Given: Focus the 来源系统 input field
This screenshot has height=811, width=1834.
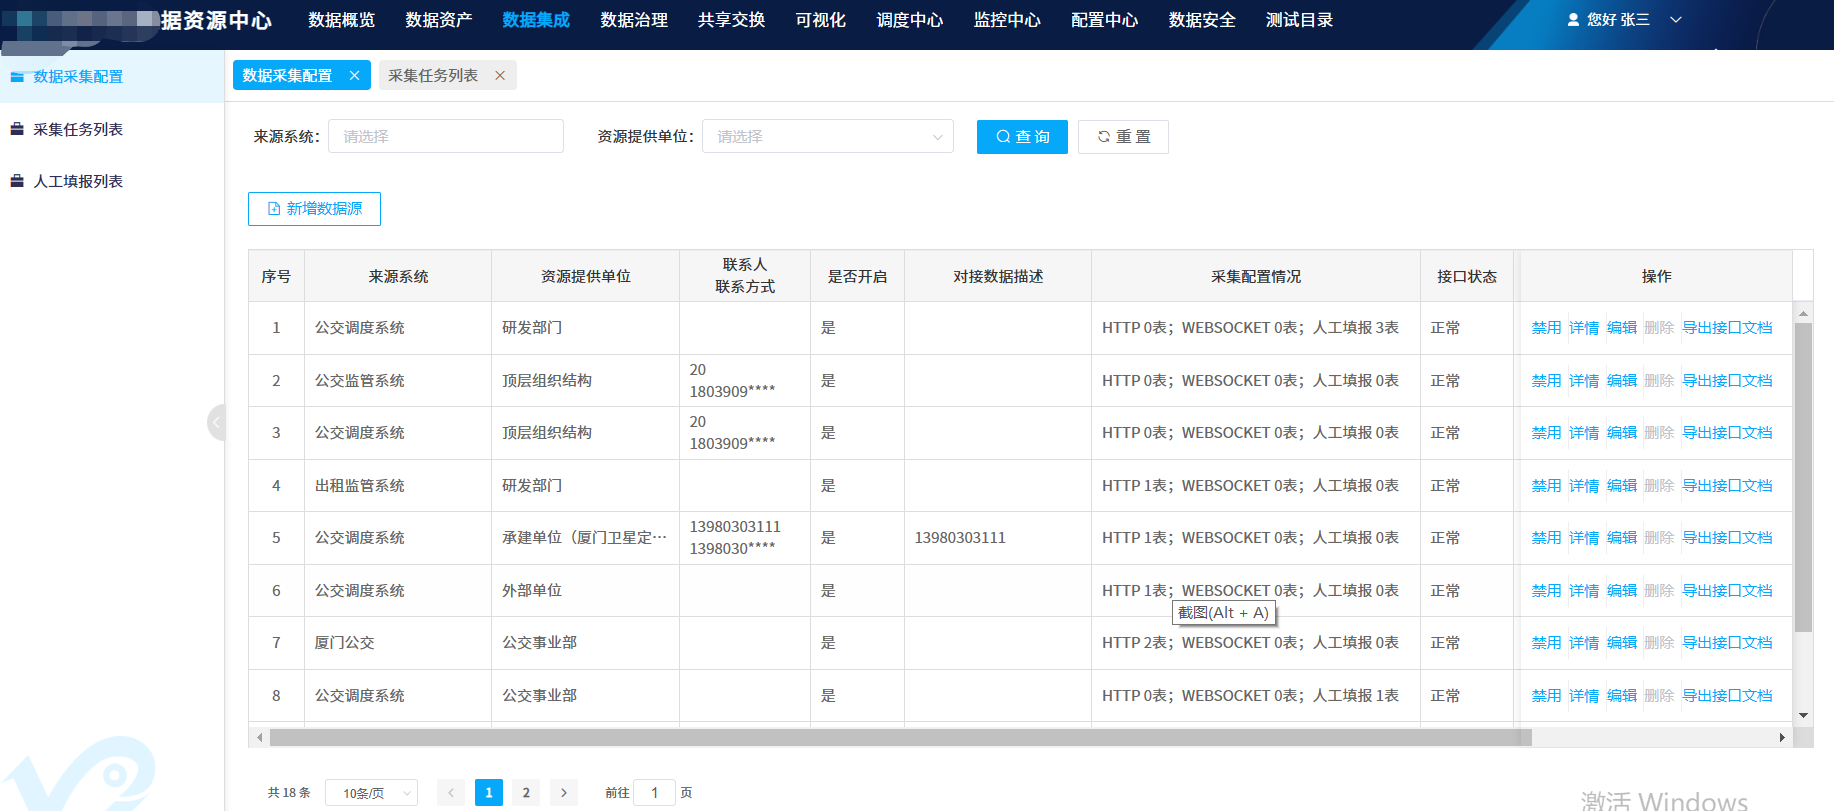Looking at the screenshot, I should tap(446, 136).
